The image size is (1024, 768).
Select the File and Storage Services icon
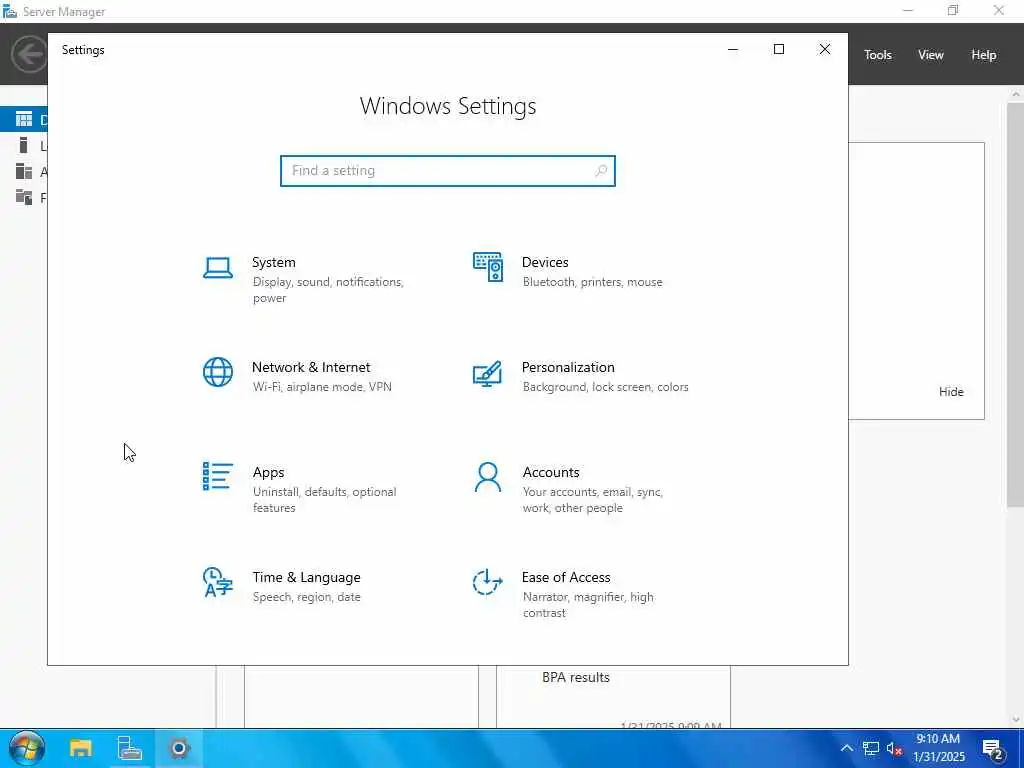(x=24, y=197)
